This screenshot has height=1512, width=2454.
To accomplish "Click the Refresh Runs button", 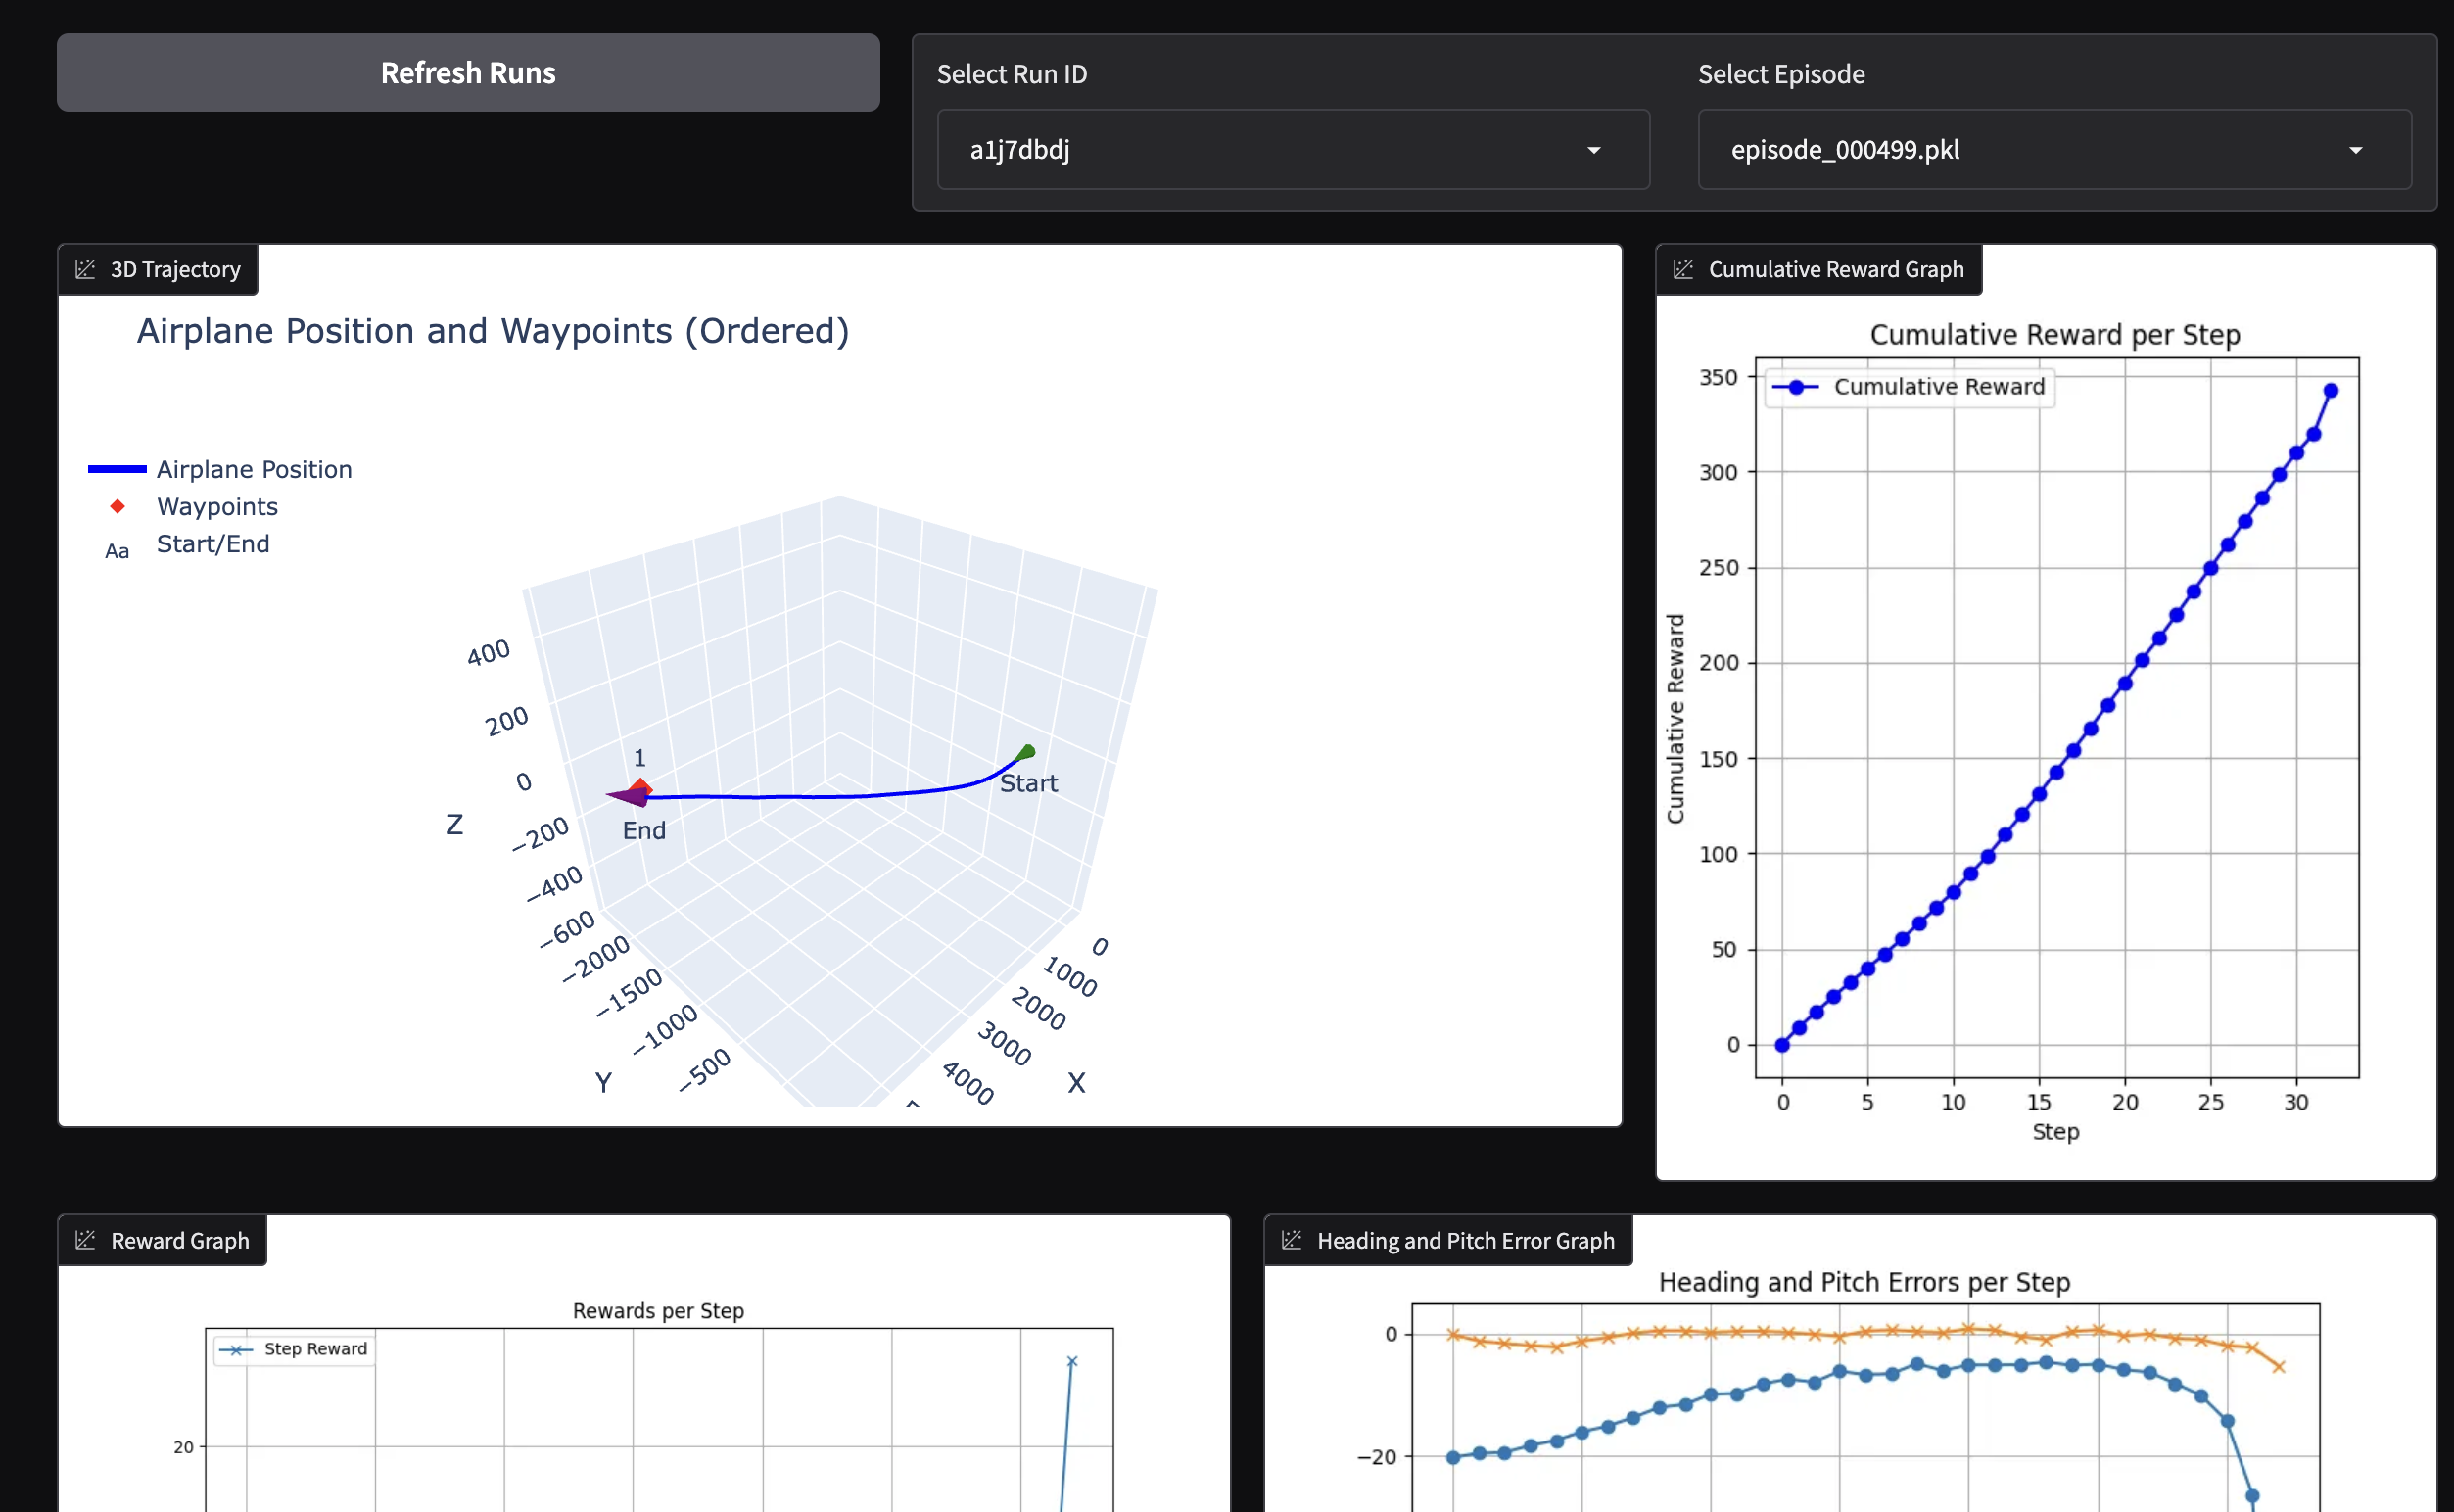I will 467,72.
